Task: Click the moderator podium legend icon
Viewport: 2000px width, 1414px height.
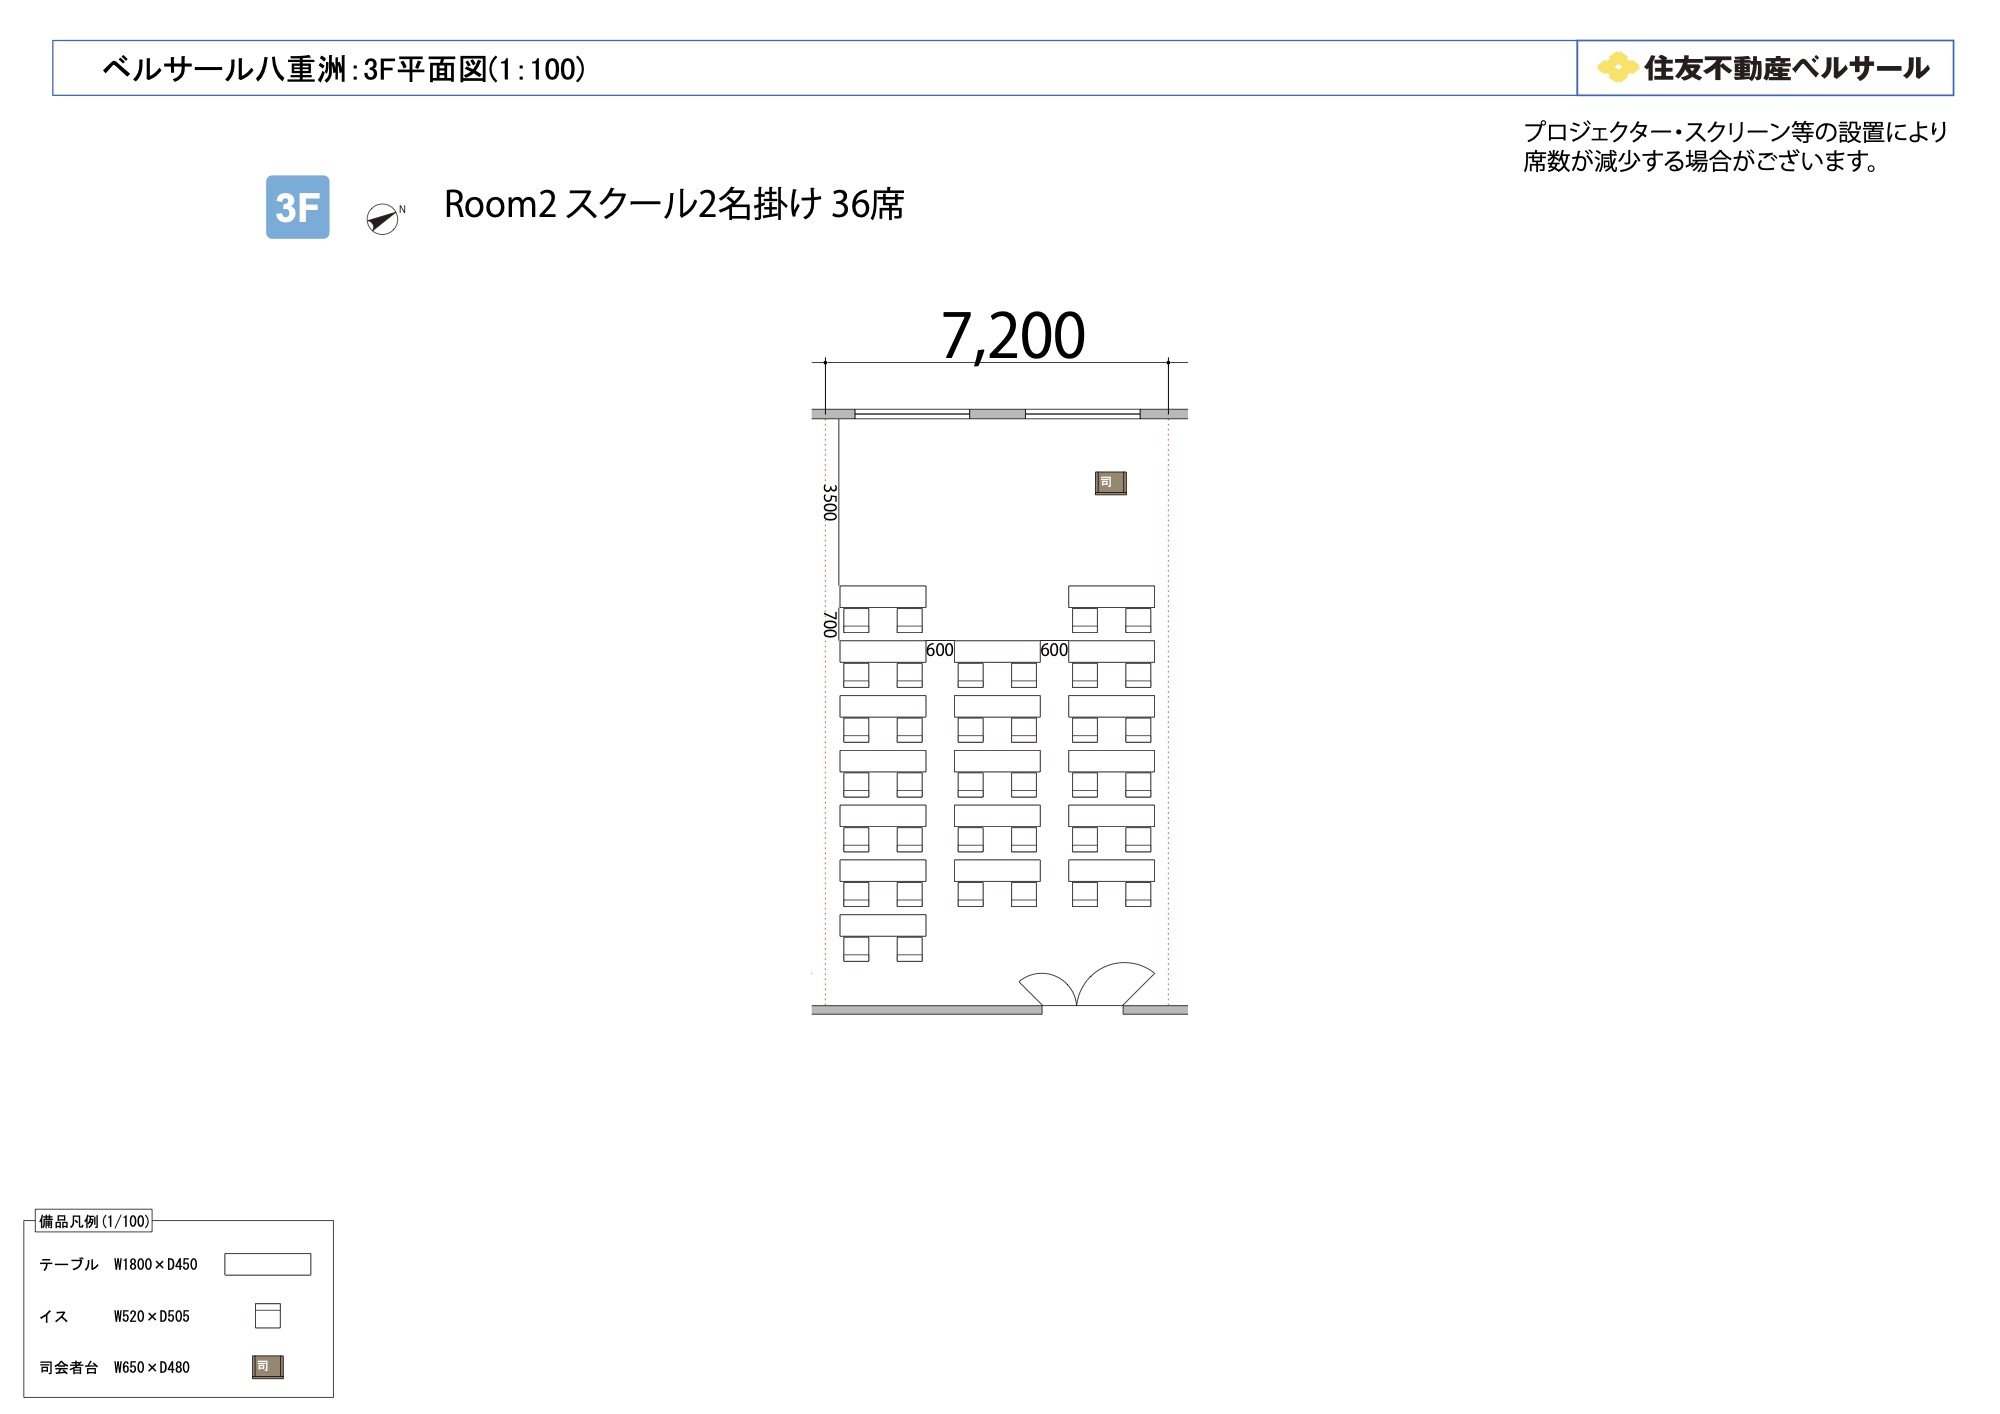Action: [x=268, y=1366]
